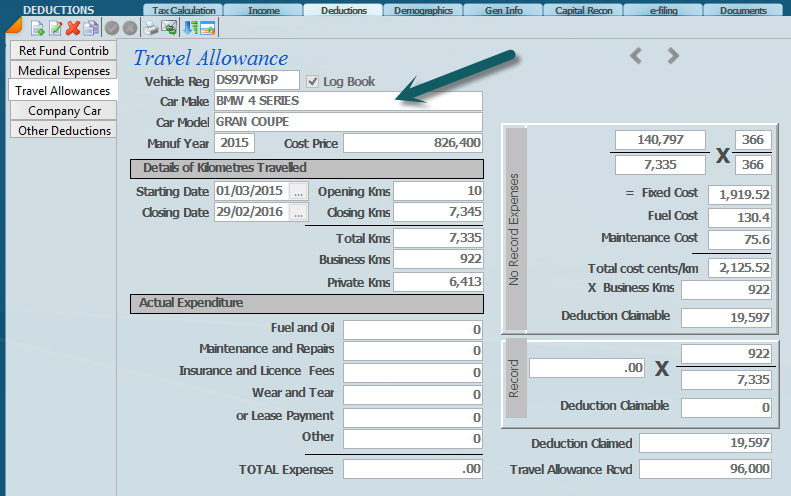Click the edit record pencil icon
The image size is (791, 496).
[x=56, y=28]
